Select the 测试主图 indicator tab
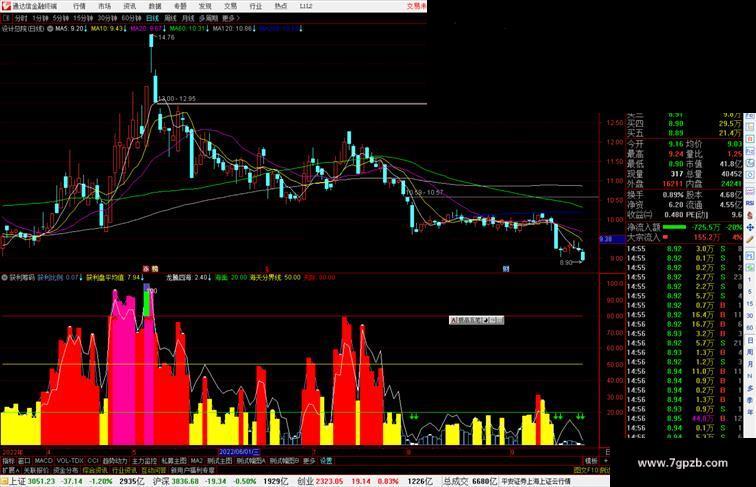756x487 pixels. (219, 461)
